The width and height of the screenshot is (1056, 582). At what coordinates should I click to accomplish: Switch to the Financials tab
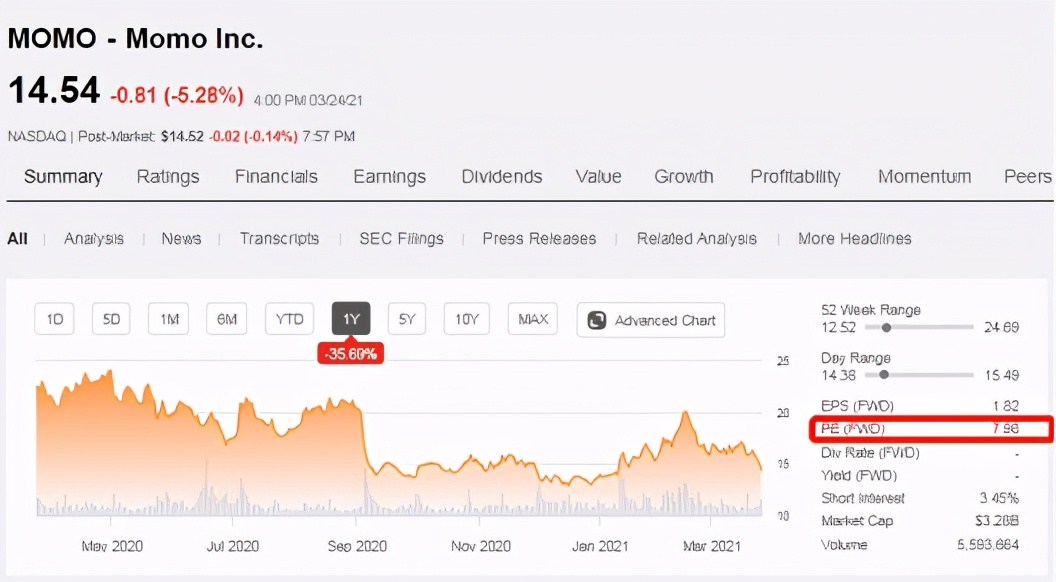click(x=276, y=177)
